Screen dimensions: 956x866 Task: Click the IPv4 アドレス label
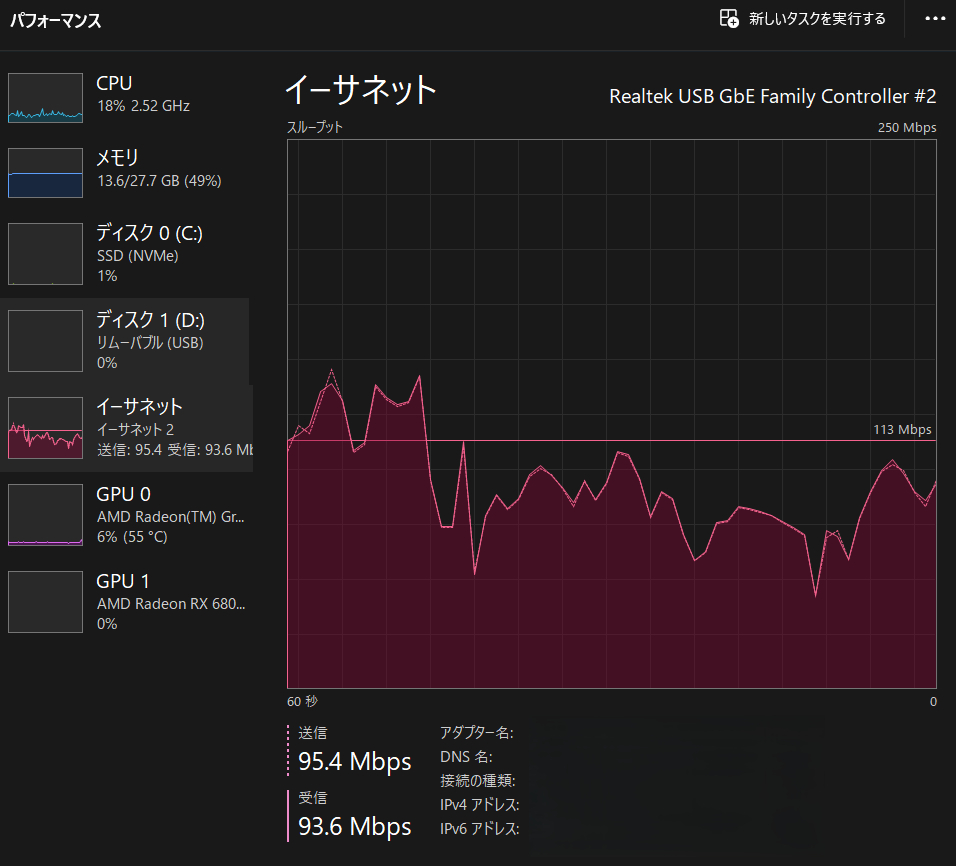[x=479, y=805]
